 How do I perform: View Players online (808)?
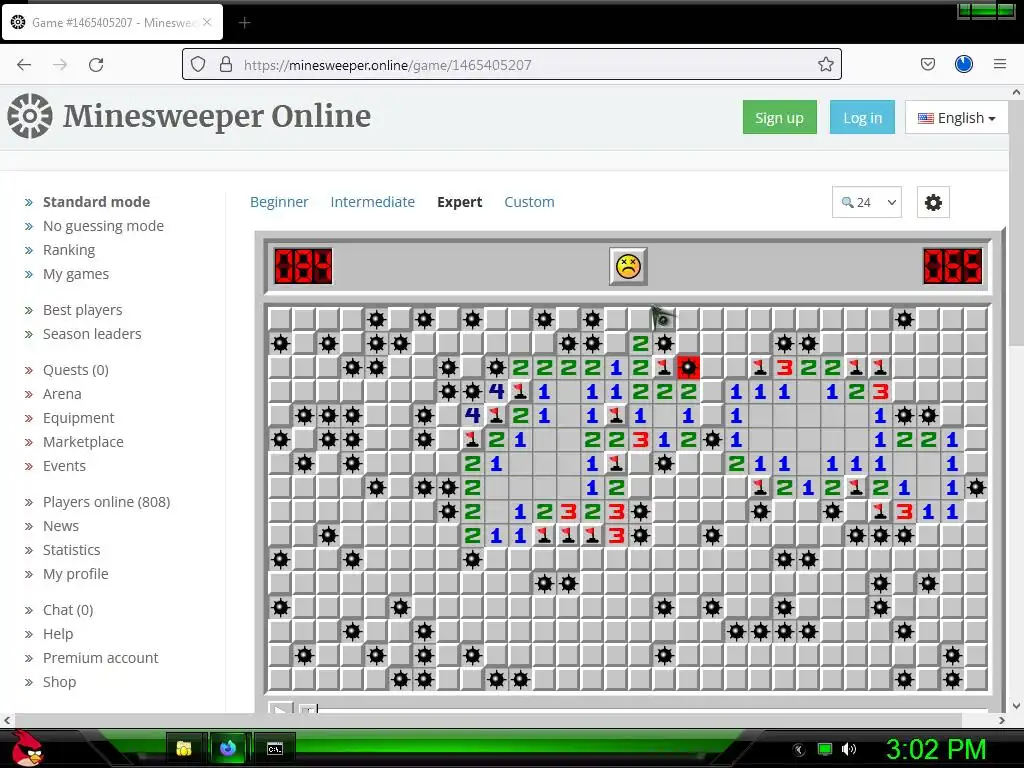106,502
